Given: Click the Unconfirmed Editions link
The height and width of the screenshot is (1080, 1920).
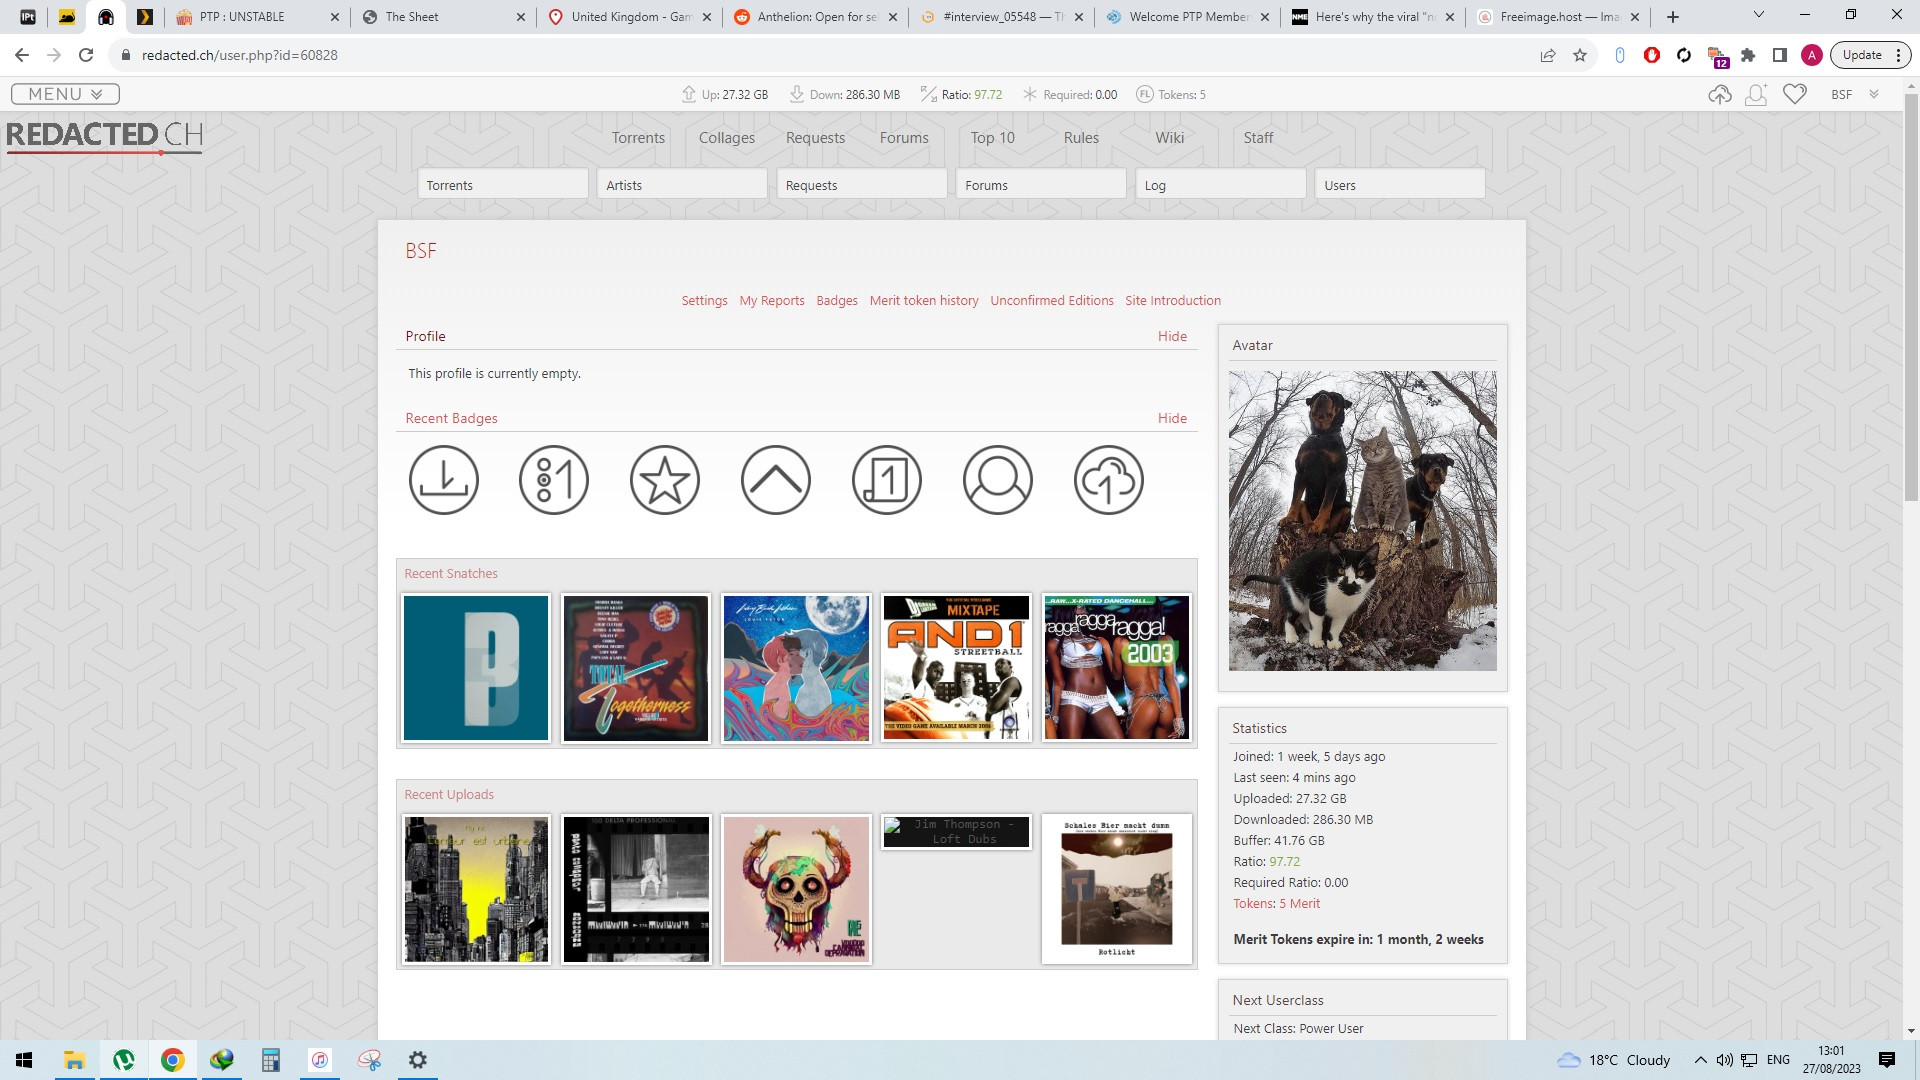Looking at the screenshot, I should click(1051, 300).
